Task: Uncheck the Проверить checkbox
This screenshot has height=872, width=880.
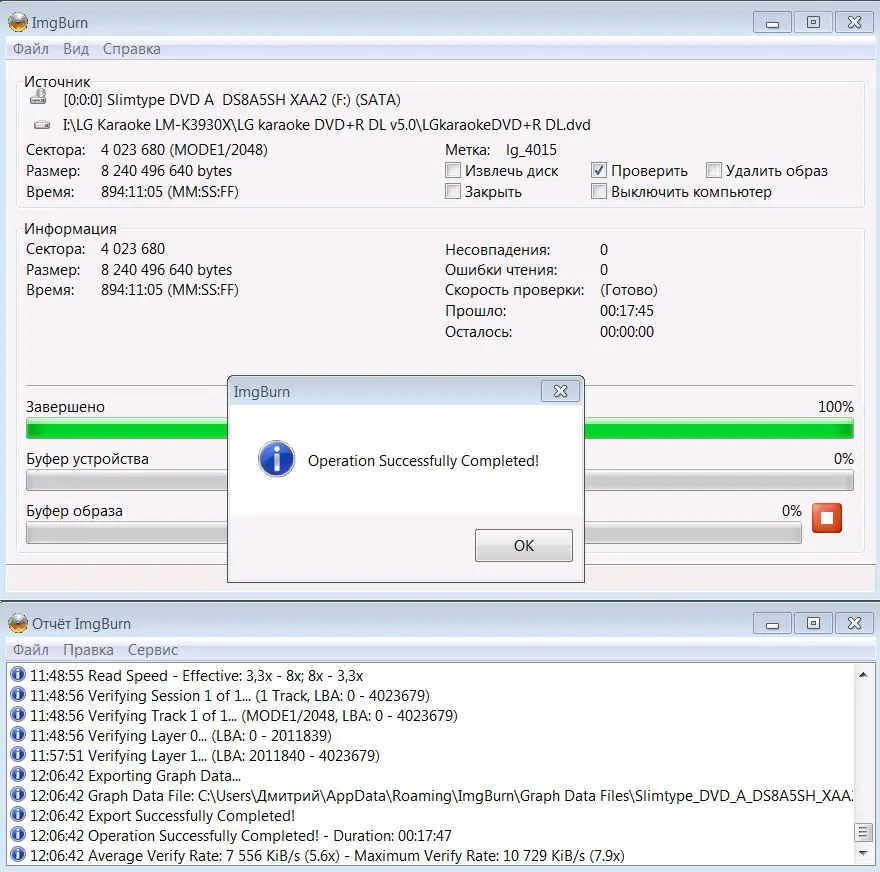Action: coord(599,170)
